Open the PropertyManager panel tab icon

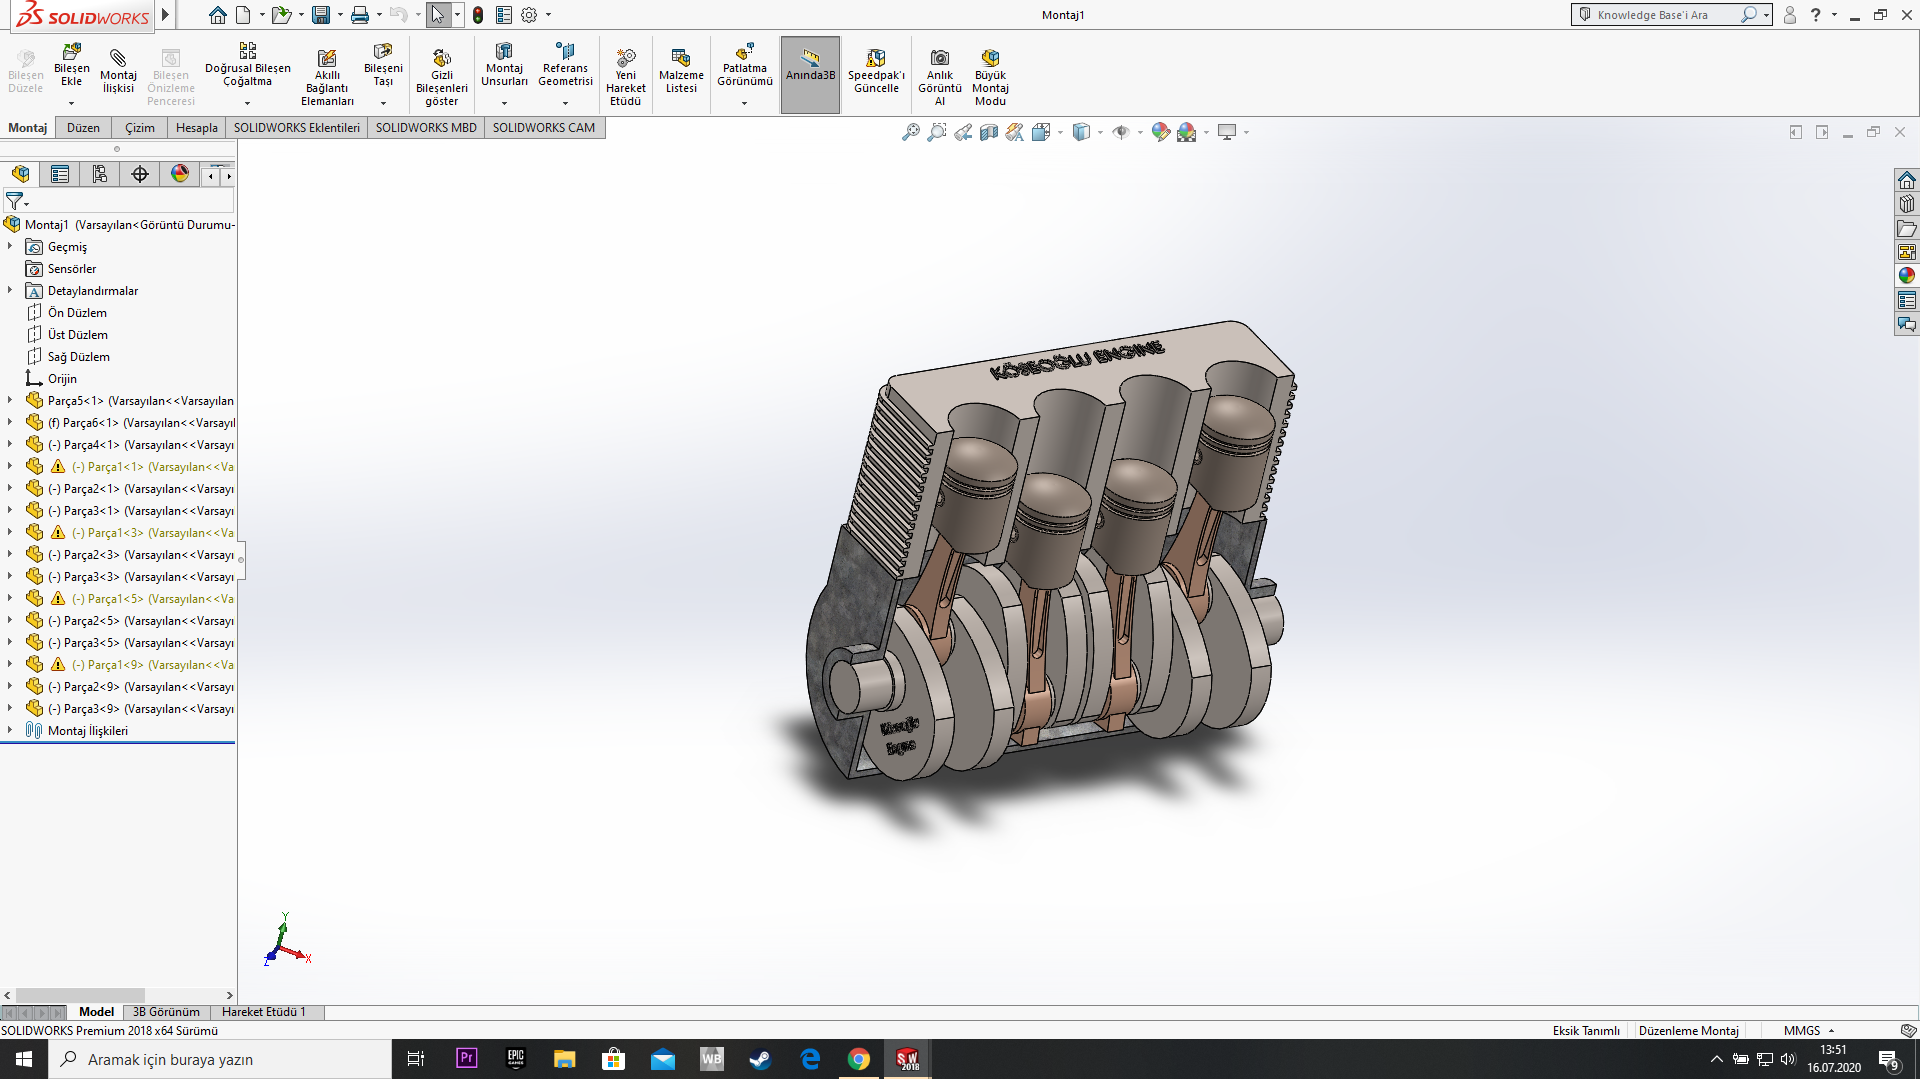click(x=60, y=174)
